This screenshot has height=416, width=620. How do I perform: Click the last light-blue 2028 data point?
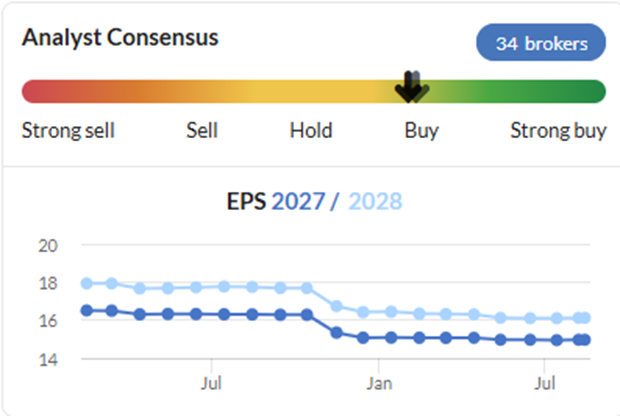tap(585, 318)
